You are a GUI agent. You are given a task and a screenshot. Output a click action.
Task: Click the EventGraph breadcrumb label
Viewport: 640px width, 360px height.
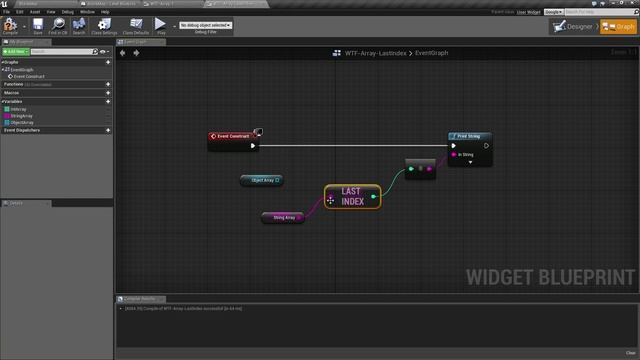431,53
